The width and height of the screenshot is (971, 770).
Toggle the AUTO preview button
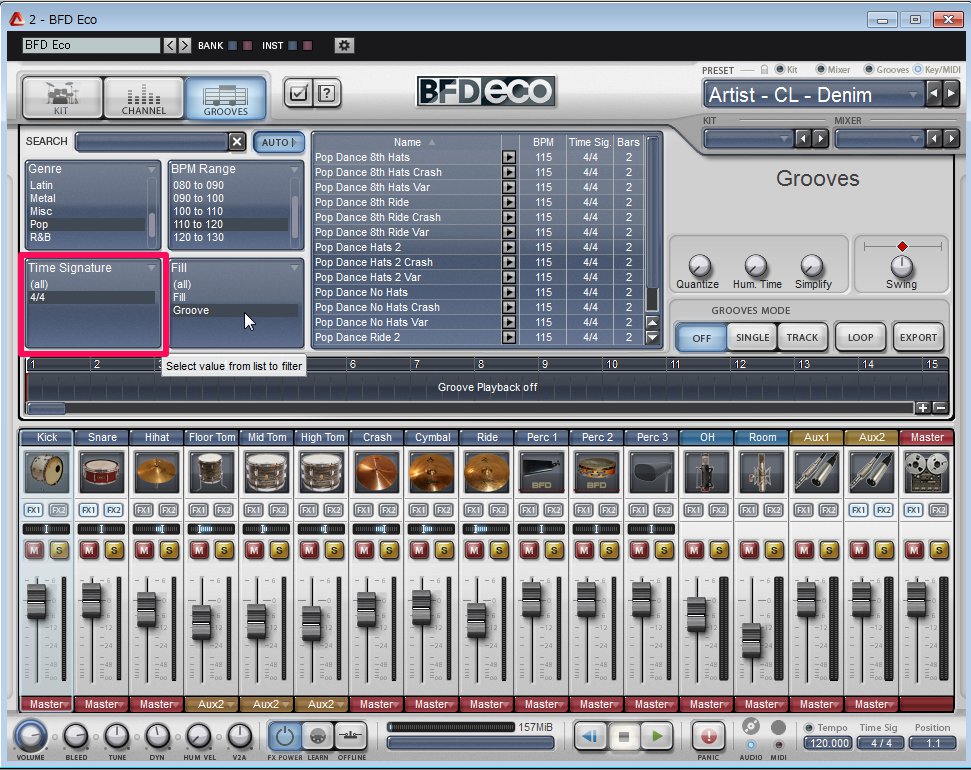[x=279, y=142]
